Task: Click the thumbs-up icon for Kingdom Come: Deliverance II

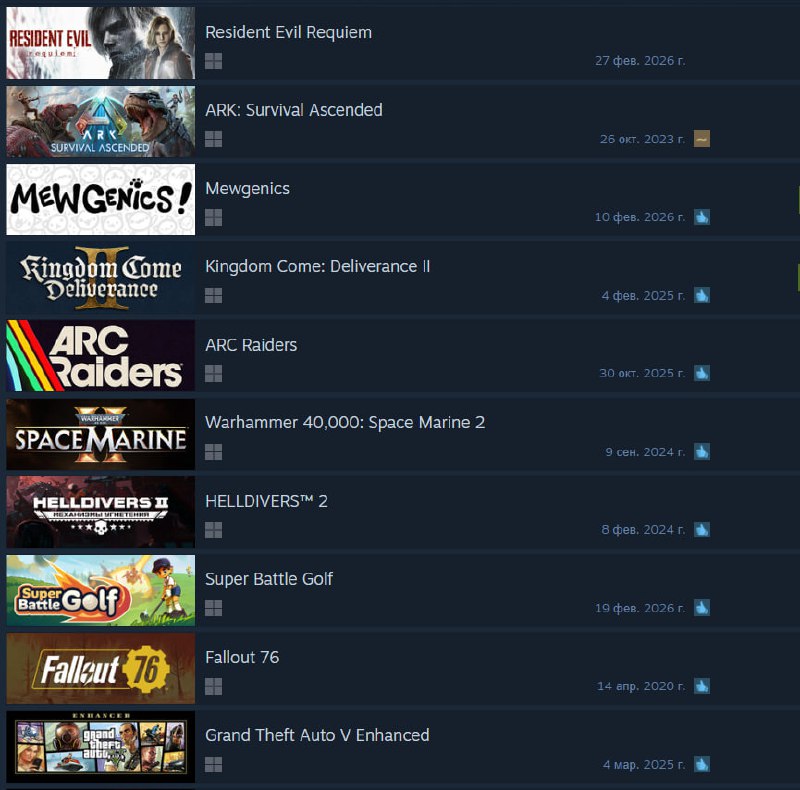Action: pos(702,295)
